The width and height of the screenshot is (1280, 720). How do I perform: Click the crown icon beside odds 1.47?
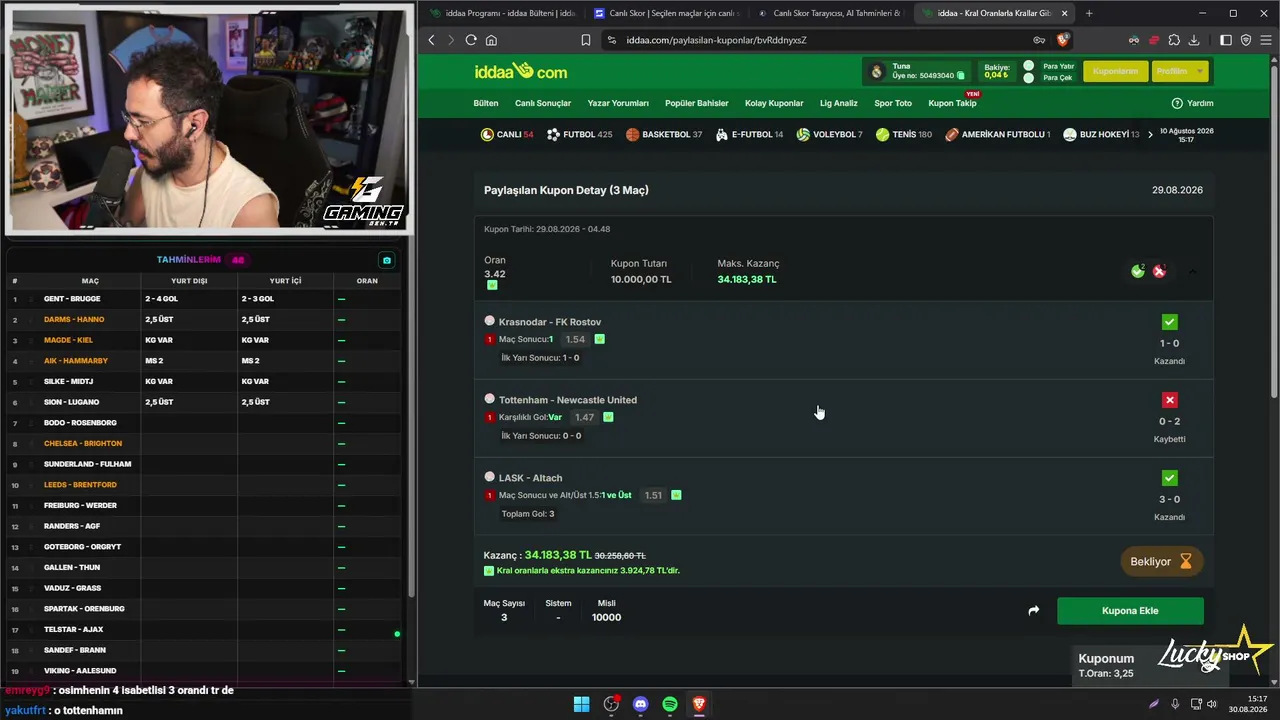point(608,417)
